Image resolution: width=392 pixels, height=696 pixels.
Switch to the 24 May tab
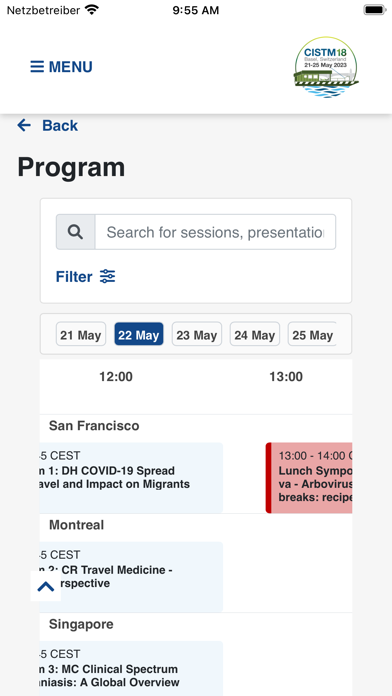(x=255, y=334)
